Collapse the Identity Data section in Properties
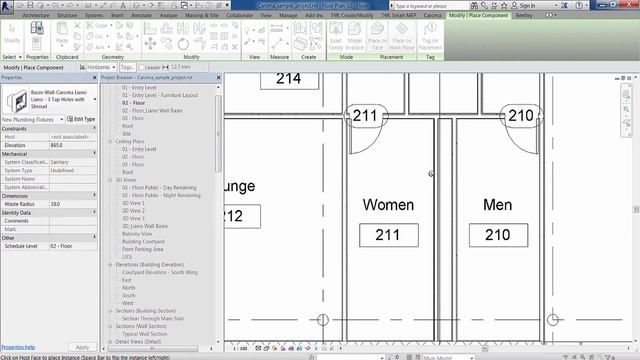 pos(94,212)
